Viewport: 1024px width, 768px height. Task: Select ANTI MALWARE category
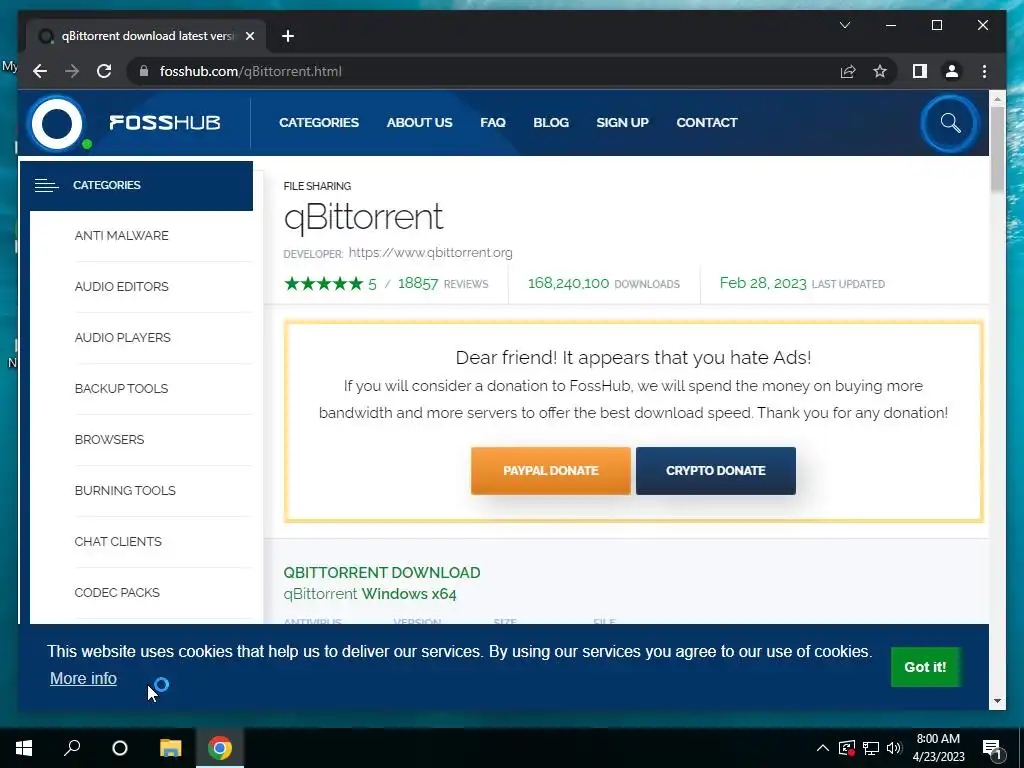121,236
